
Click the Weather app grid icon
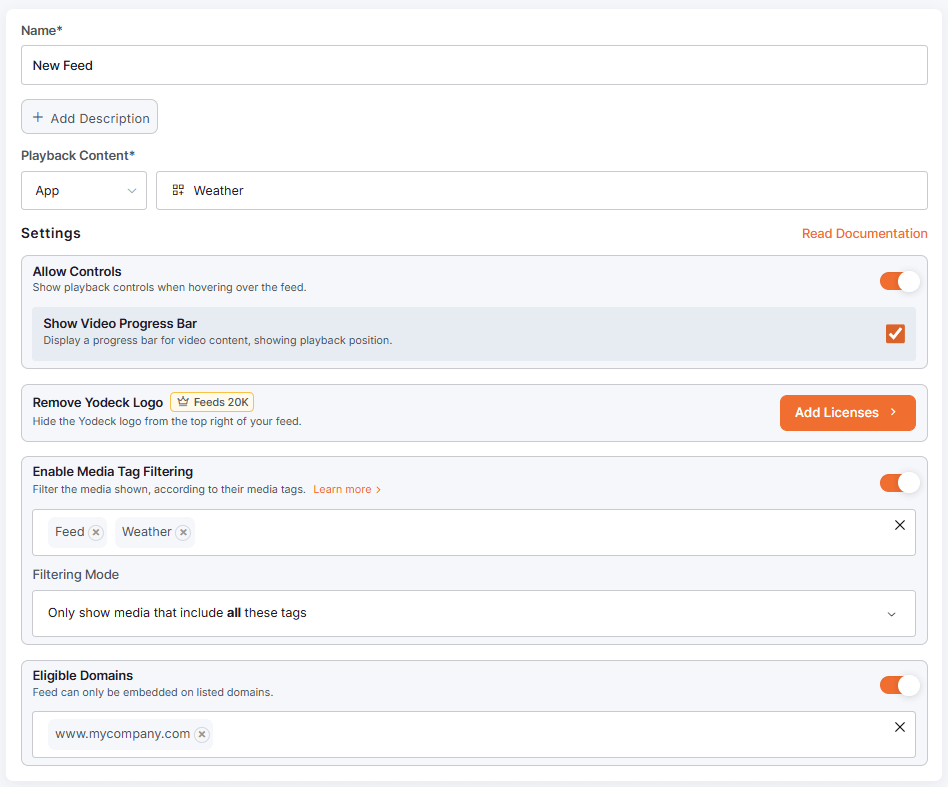178,190
